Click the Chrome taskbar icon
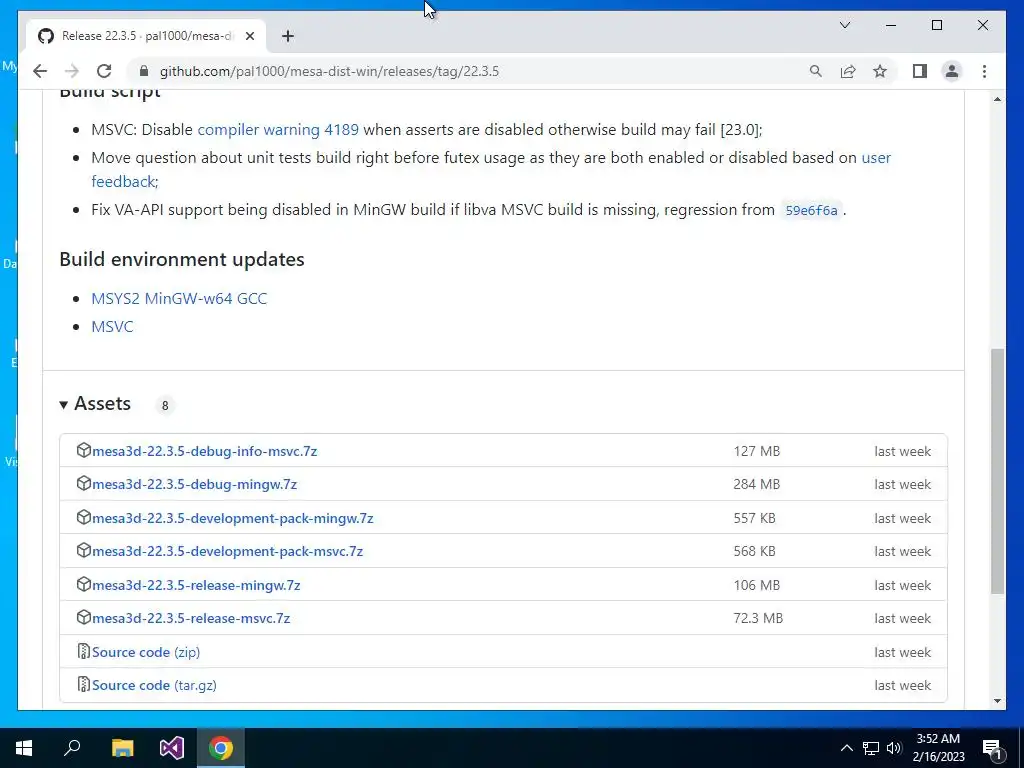 (x=221, y=748)
